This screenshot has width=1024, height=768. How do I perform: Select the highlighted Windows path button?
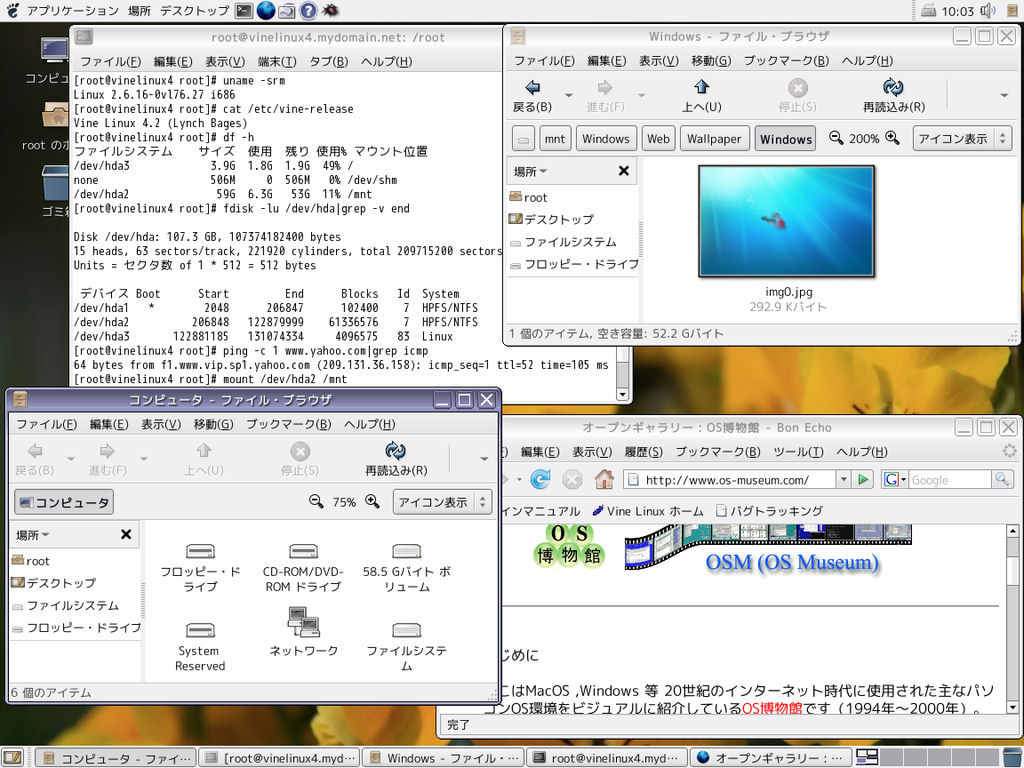[786, 139]
